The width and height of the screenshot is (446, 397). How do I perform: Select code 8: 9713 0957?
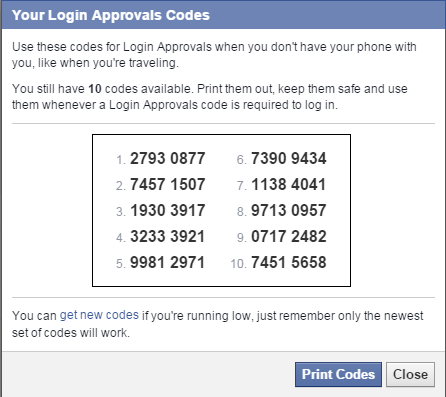click(x=289, y=210)
